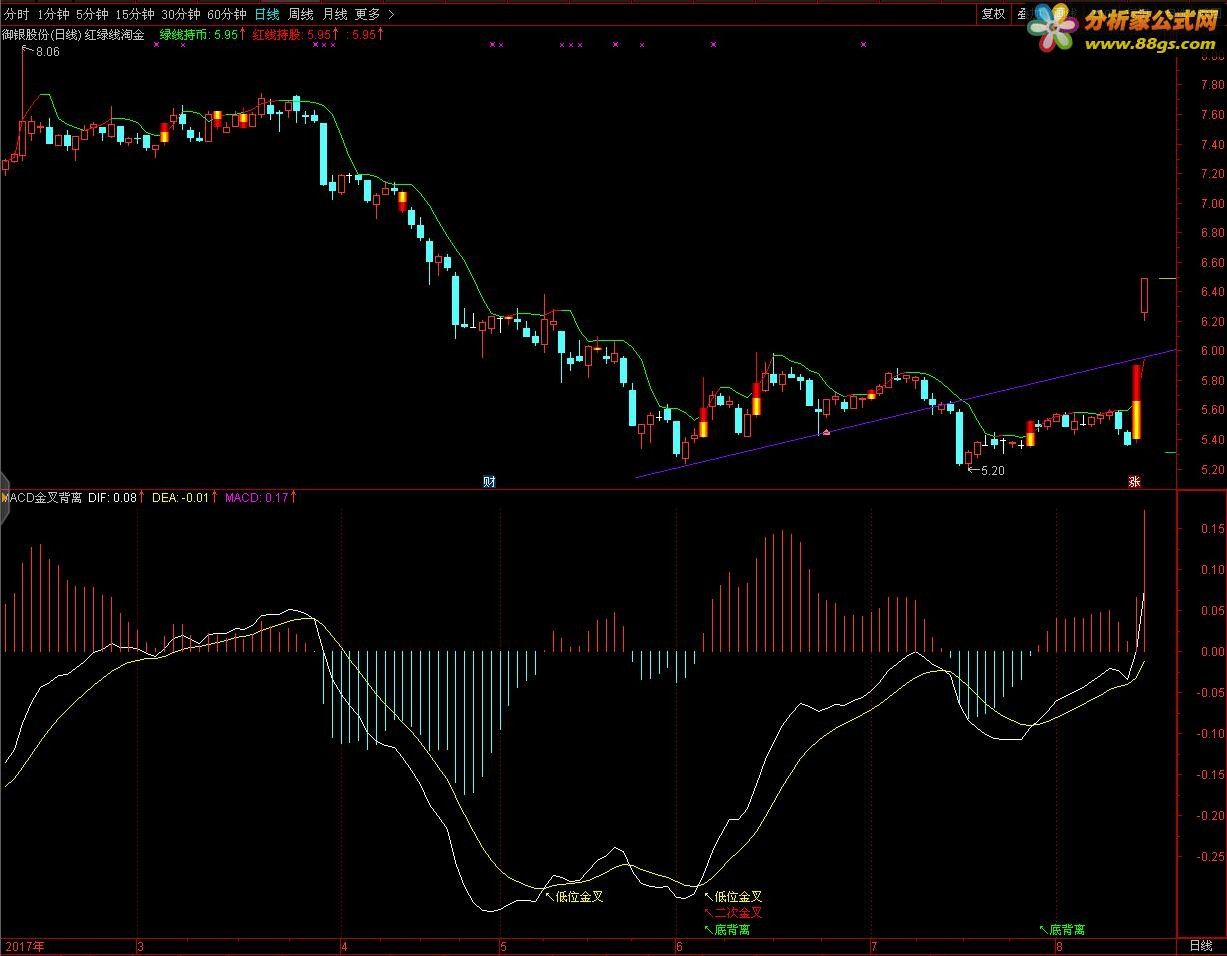Select the 60分钟 period tab
Image resolution: width=1227 pixels, height=956 pixels.
point(226,14)
